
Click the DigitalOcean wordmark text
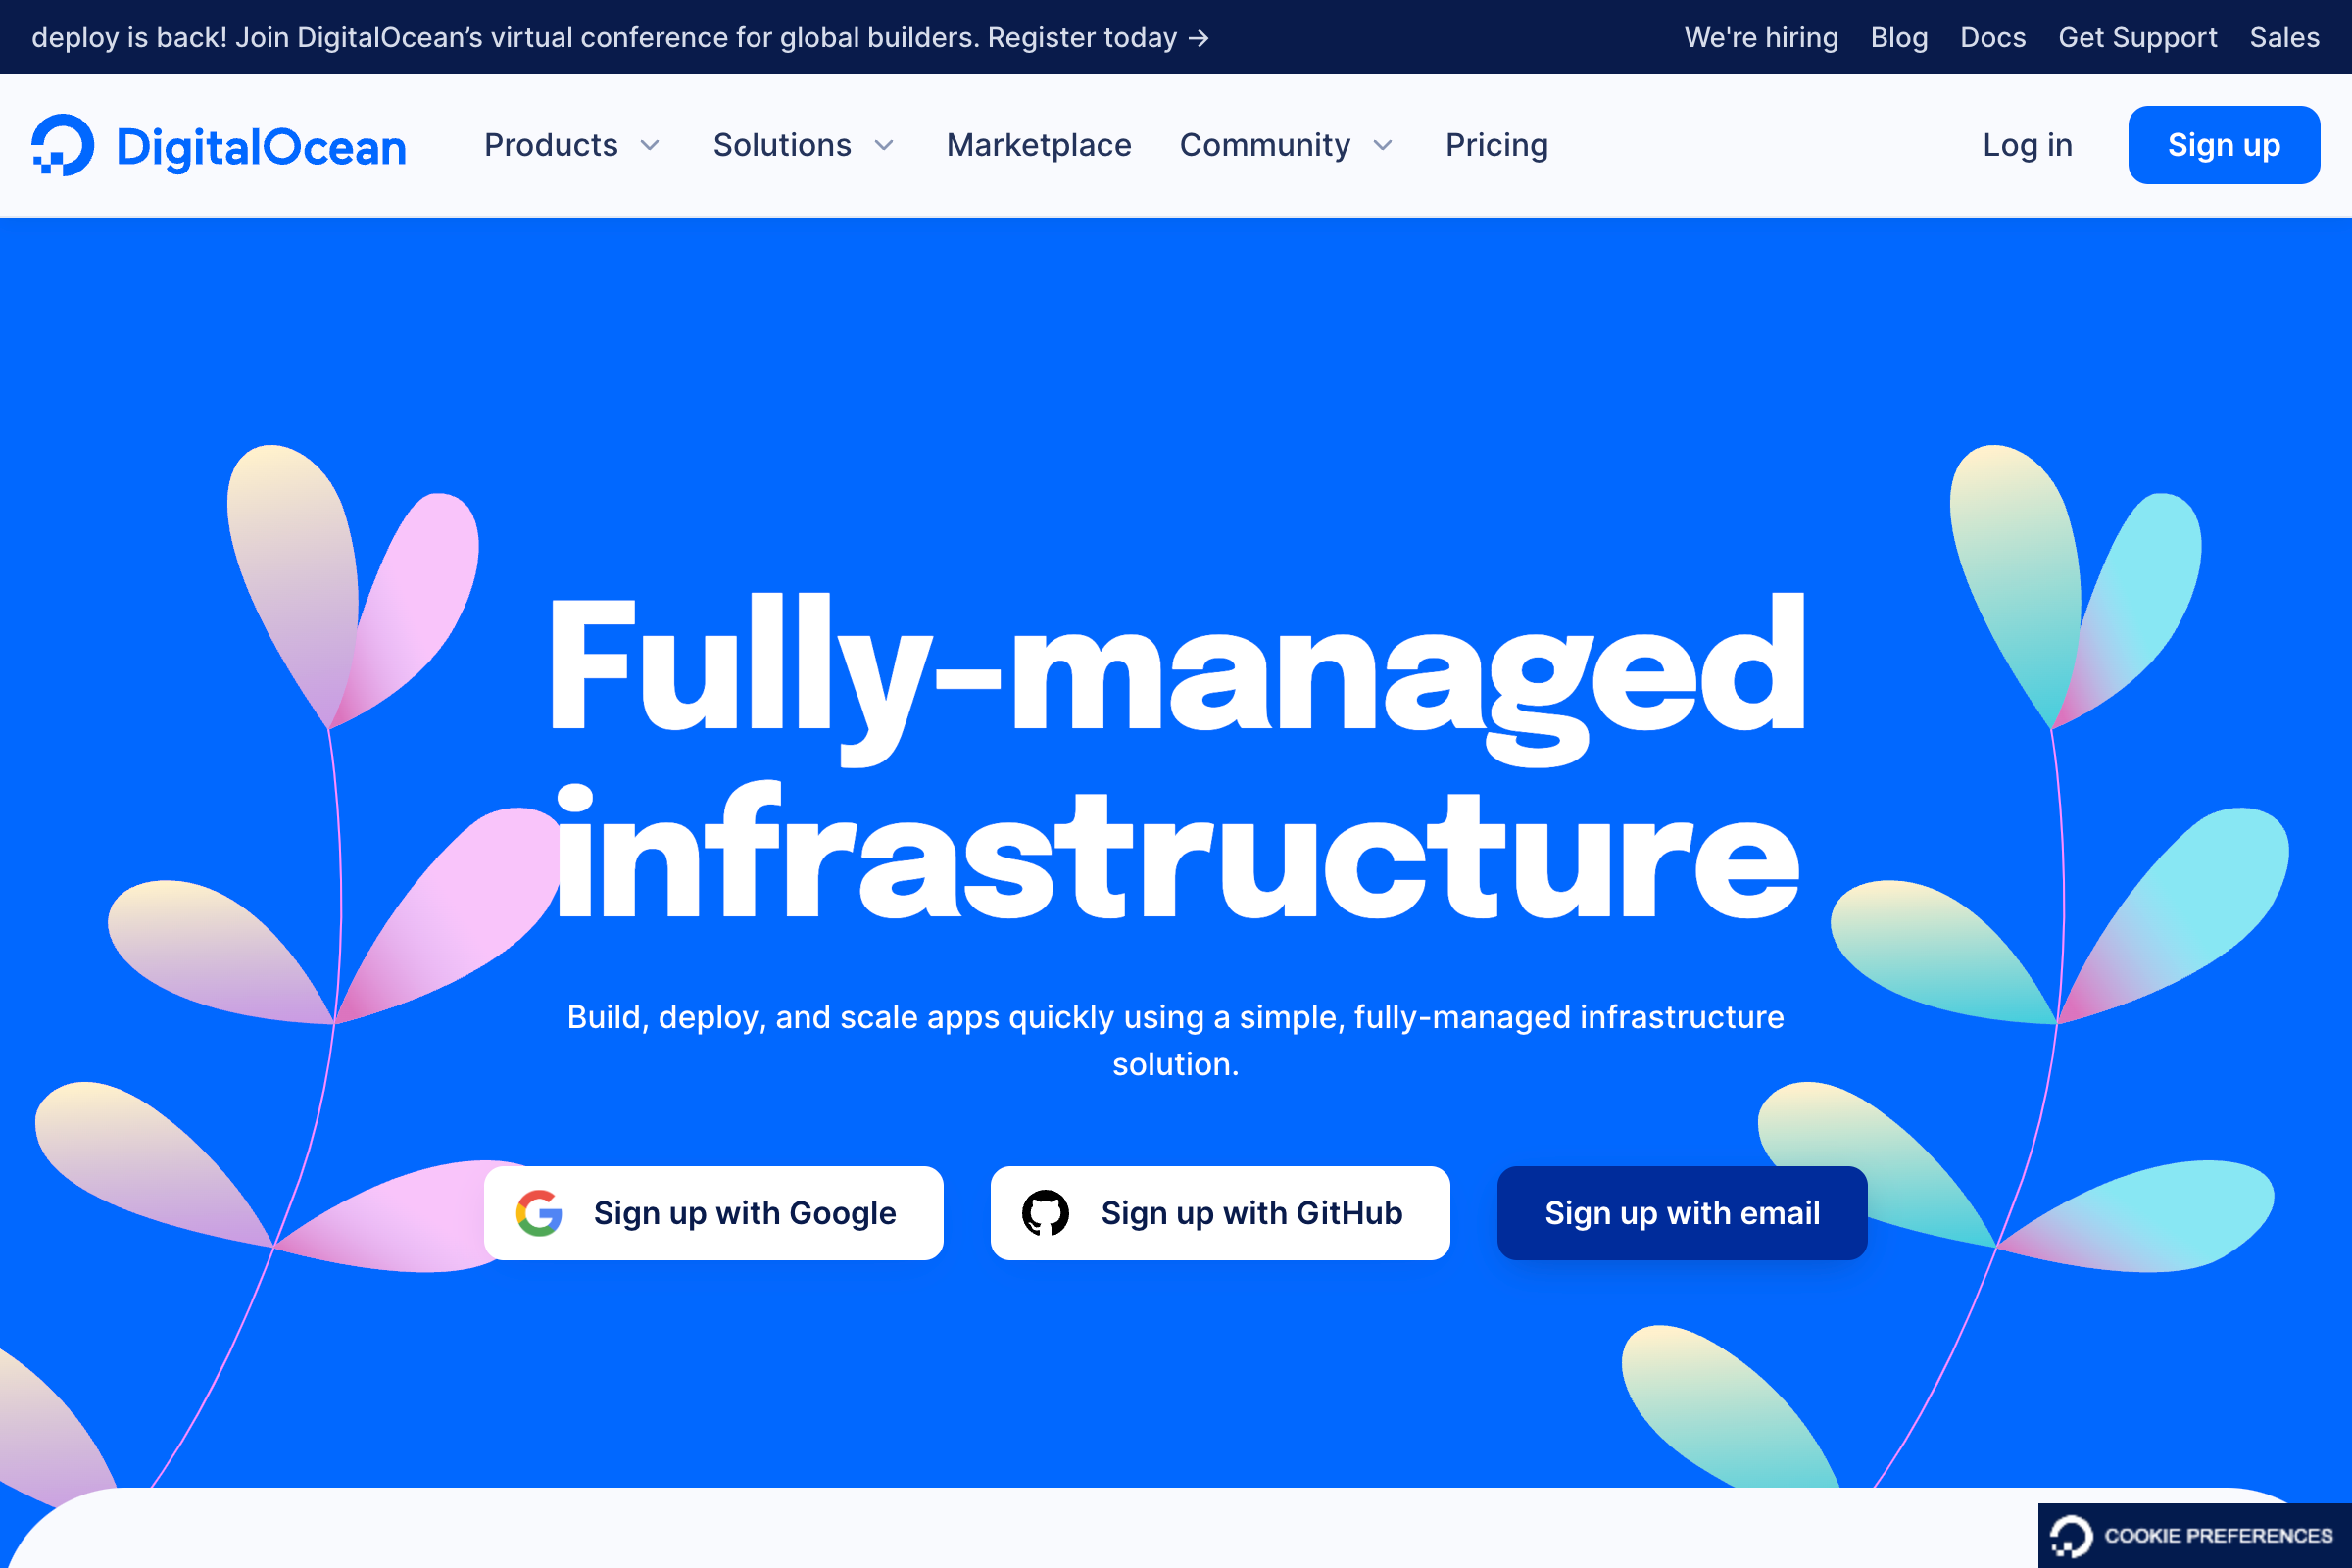tap(262, 147)
